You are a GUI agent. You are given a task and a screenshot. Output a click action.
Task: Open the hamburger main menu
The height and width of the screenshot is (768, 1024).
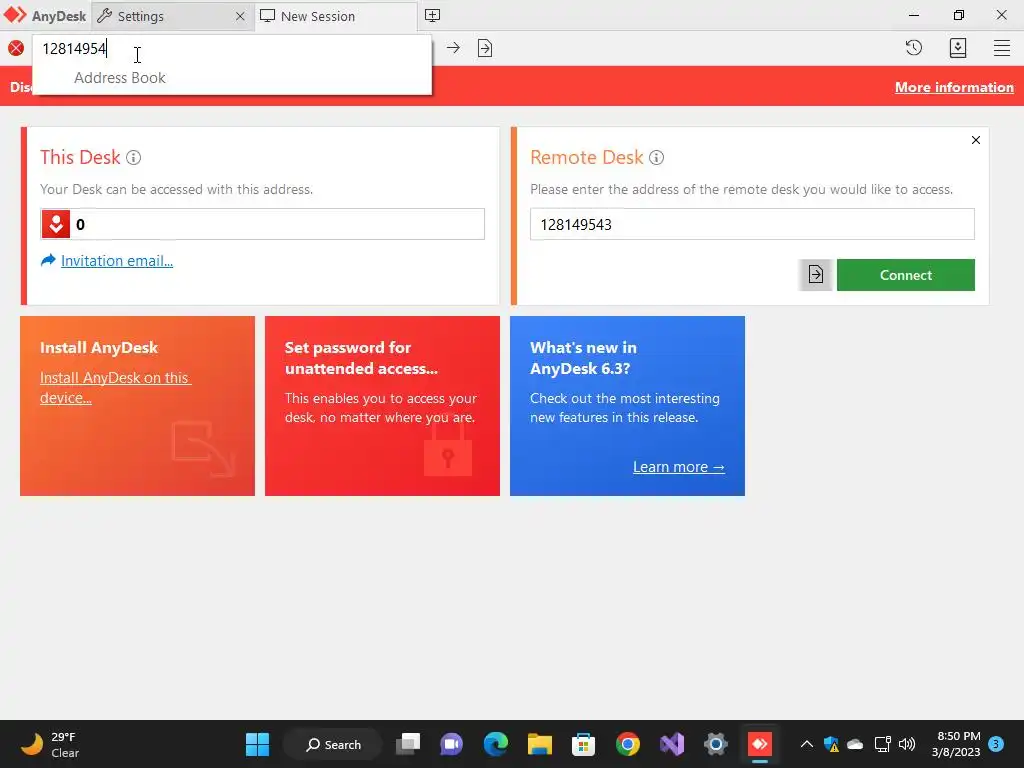1002,48
